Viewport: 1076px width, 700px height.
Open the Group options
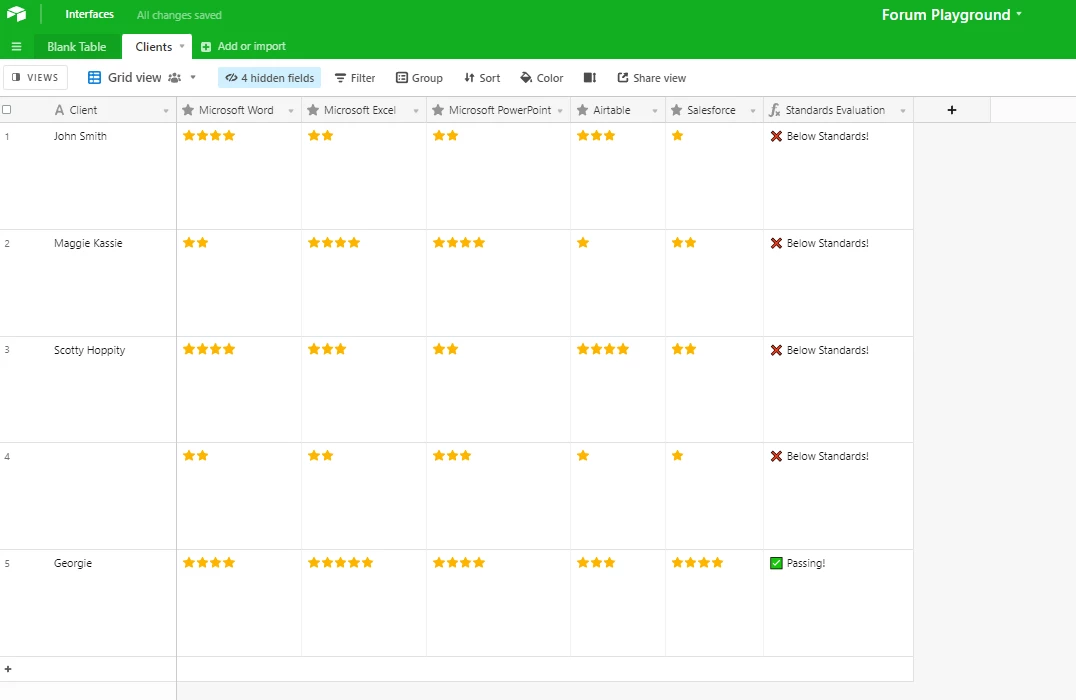coord(419,78)
